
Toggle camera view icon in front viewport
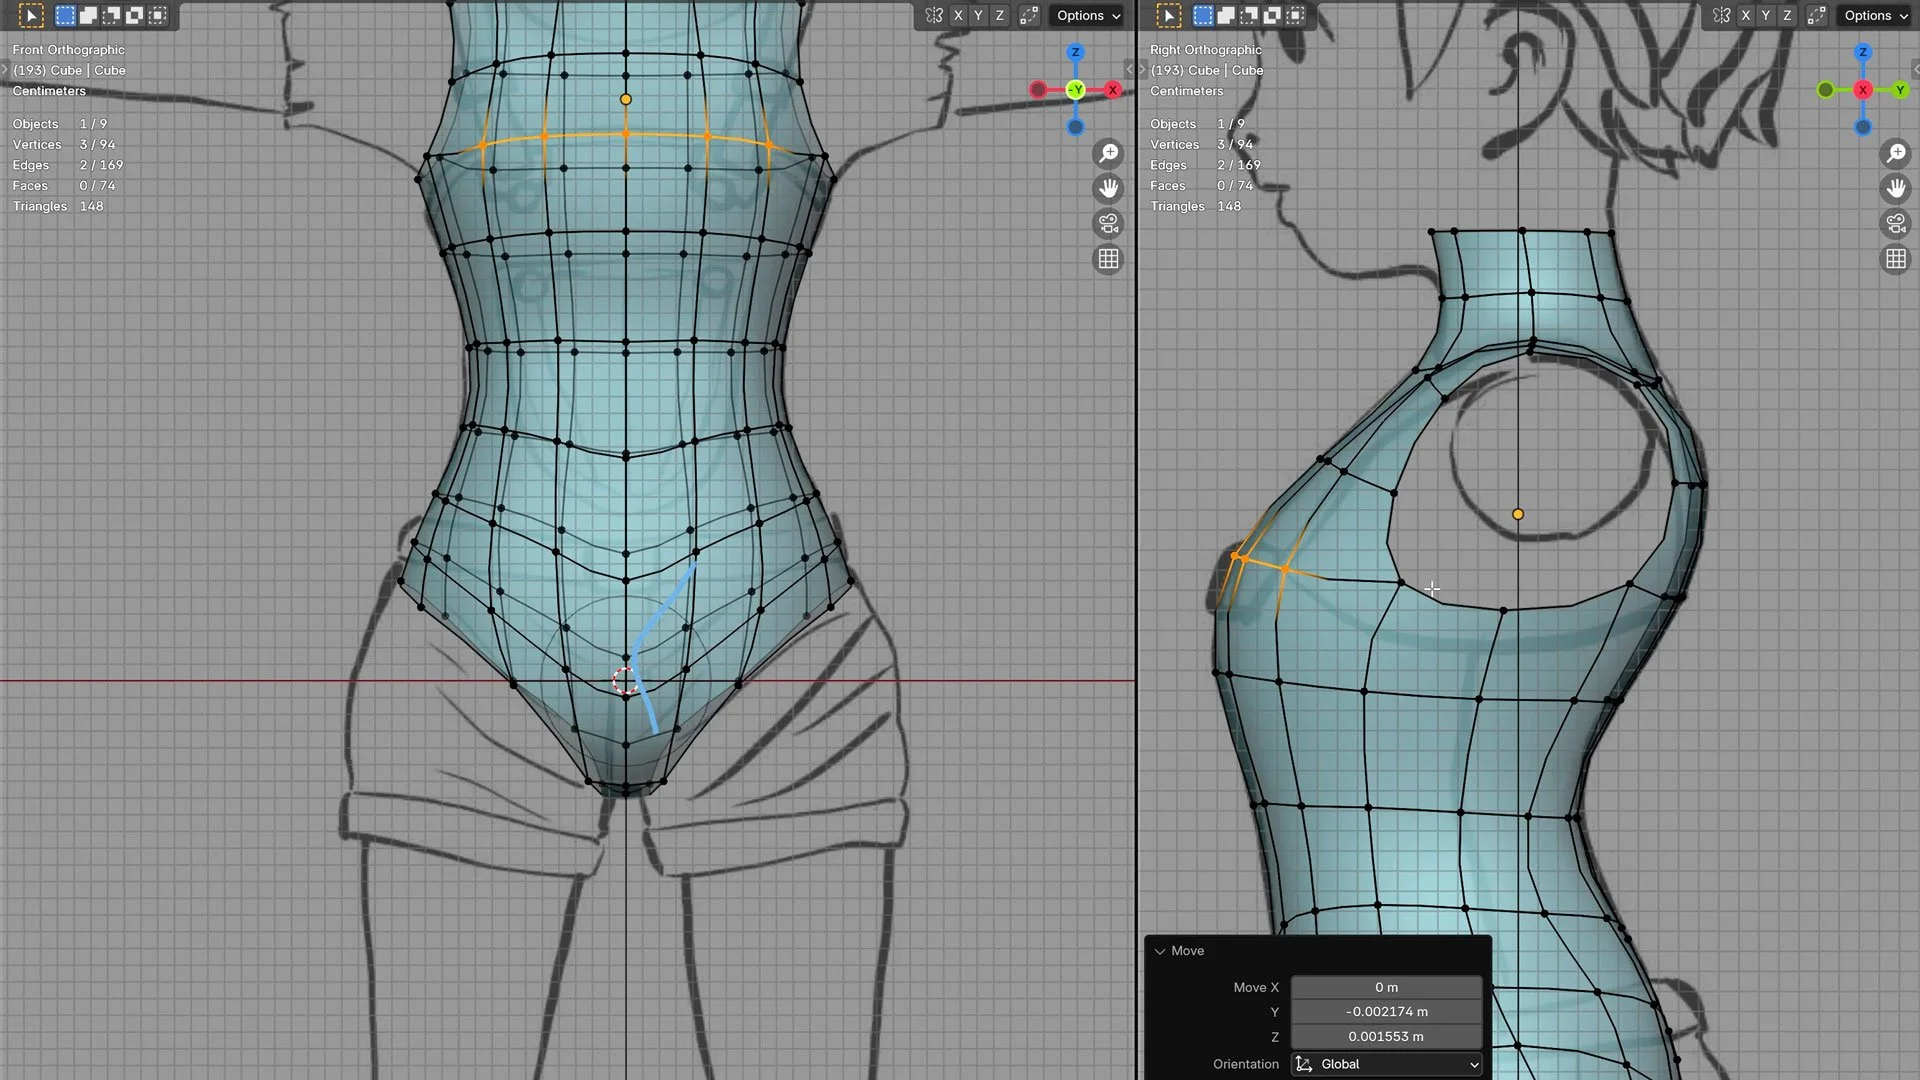tap(1108, 224)
